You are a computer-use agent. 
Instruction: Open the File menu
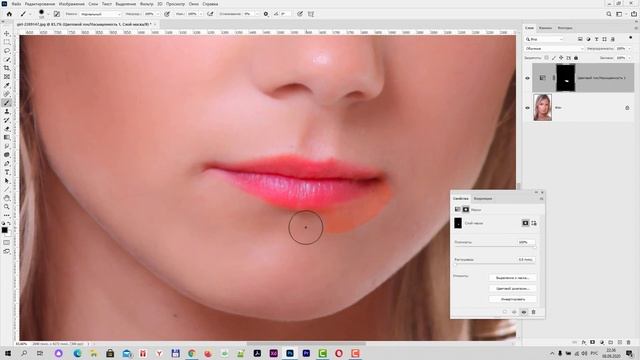pos(16,4)
